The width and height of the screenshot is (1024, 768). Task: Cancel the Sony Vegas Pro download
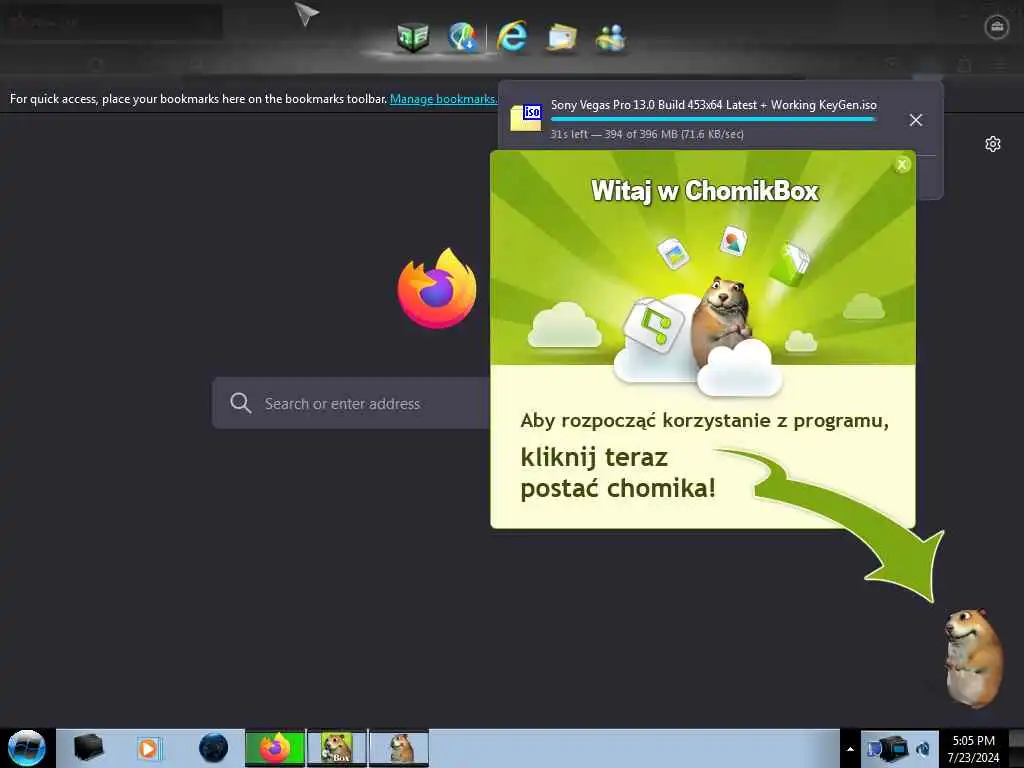coord(916,120)
